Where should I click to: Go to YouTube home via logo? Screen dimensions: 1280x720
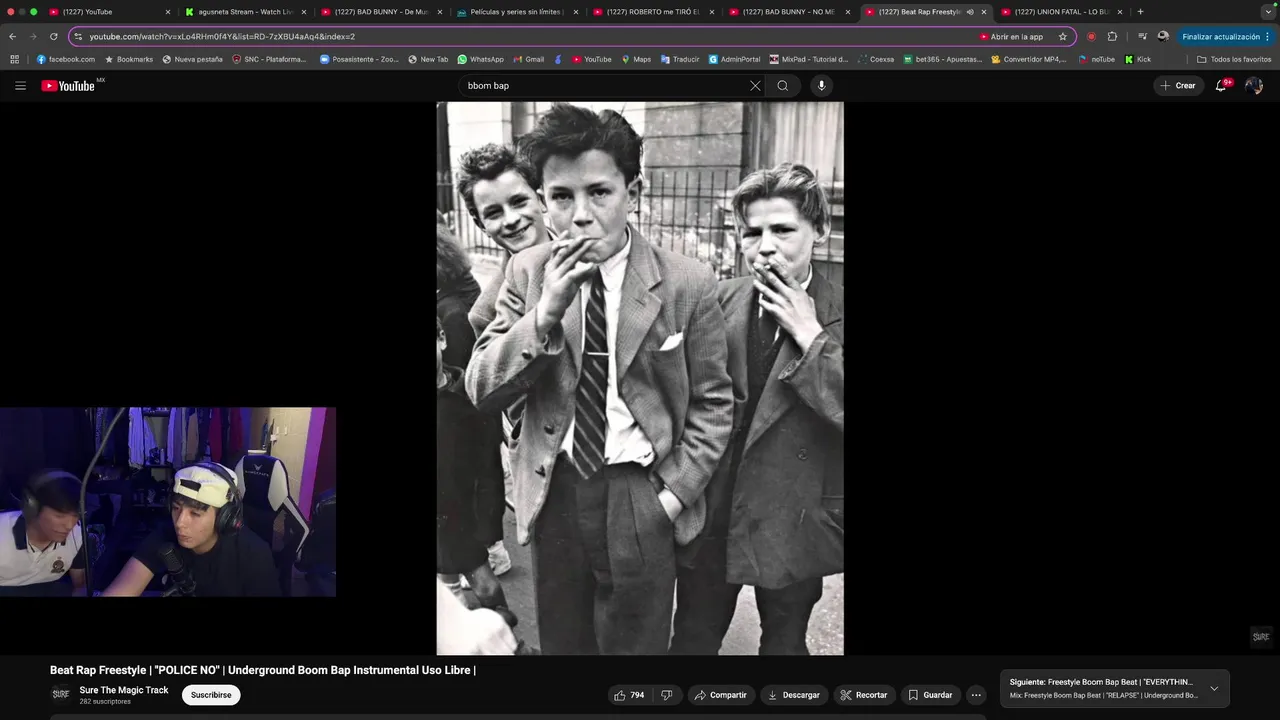pos(68,86)
